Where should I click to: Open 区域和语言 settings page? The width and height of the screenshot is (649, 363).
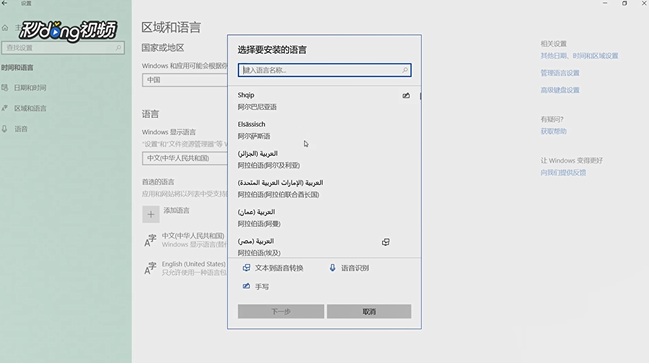[x=30, y=108]
